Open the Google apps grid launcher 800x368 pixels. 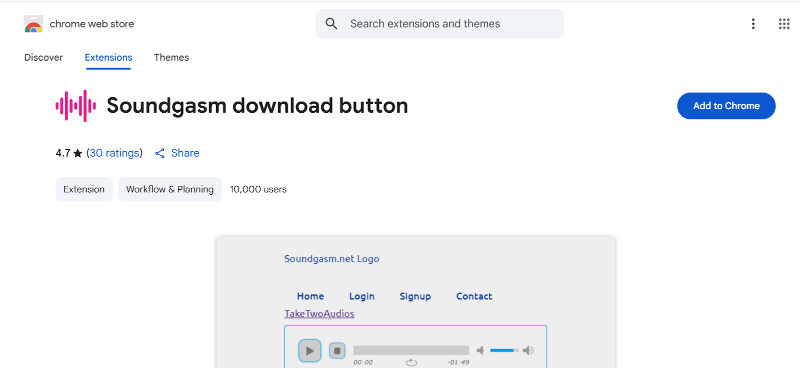pyautogui.click(x=784, y=23)
